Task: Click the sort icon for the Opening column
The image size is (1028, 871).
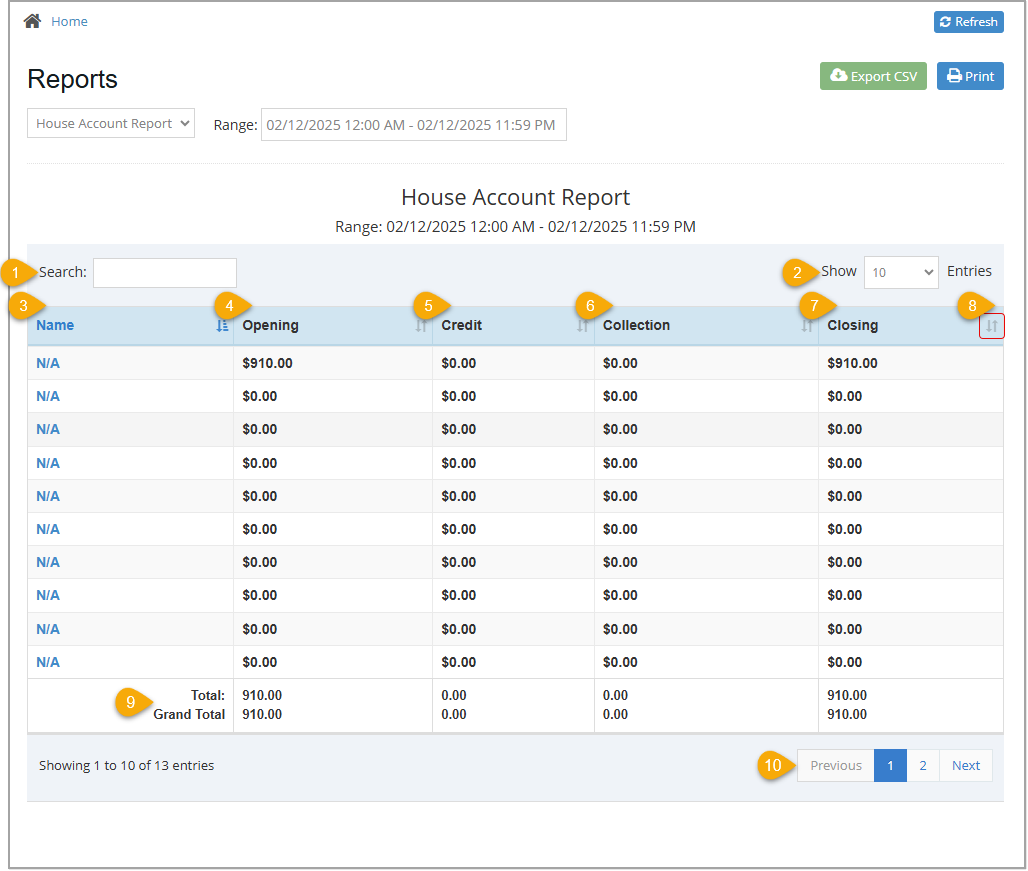Action: coord(420,325)
